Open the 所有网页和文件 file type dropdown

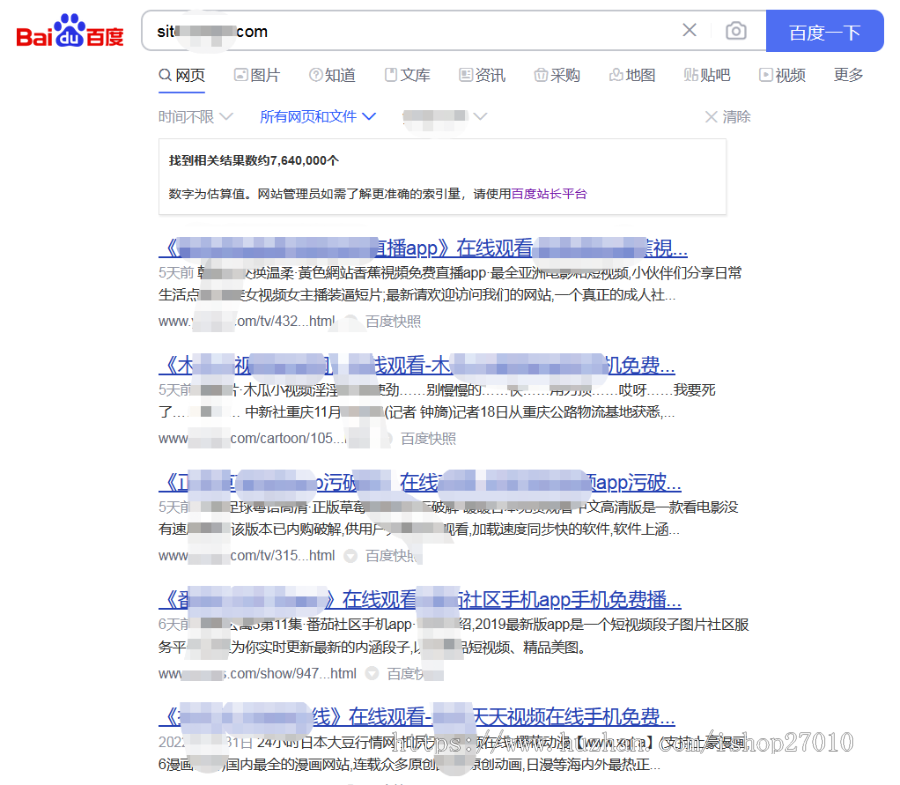[x=318, y=117]
